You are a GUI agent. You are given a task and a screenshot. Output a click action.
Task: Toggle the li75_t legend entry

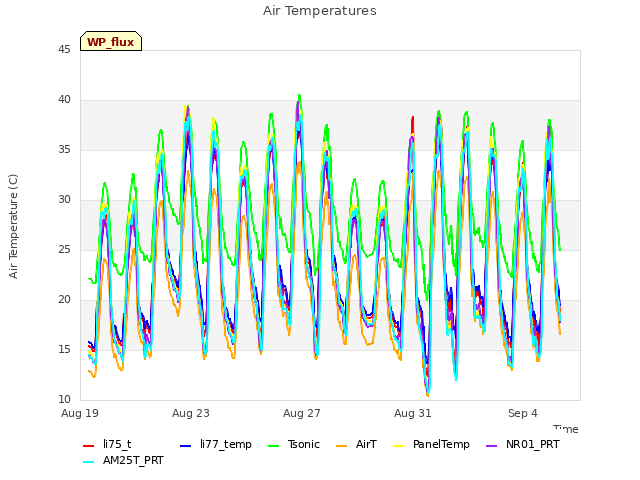pyautogui.click(x=107, y=444)
